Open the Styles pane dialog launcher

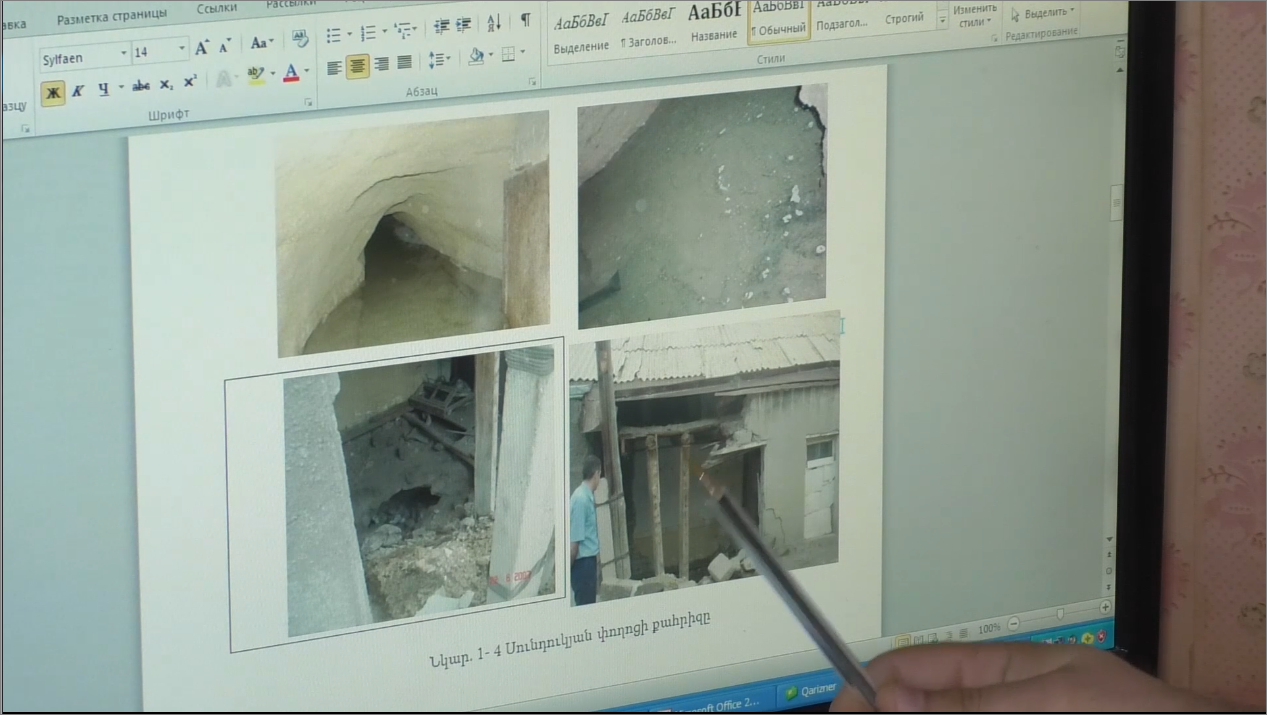pos(994,38)
